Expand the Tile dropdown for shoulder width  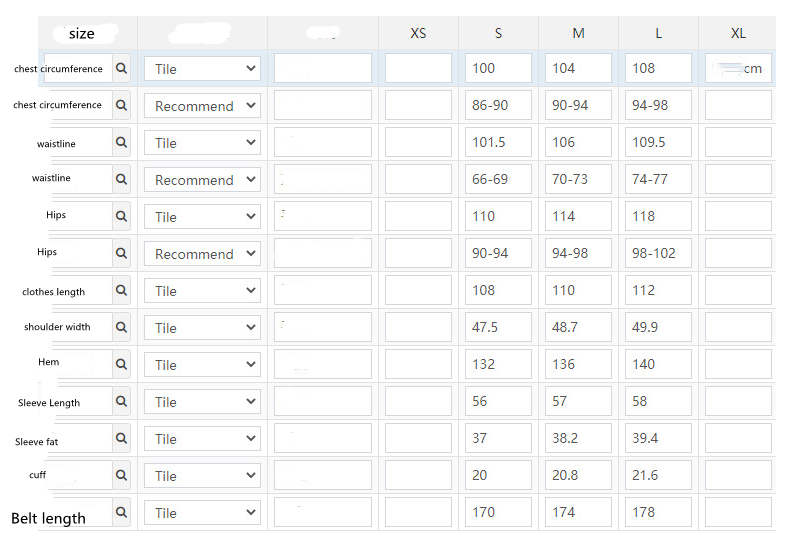[x=202, y=328]
